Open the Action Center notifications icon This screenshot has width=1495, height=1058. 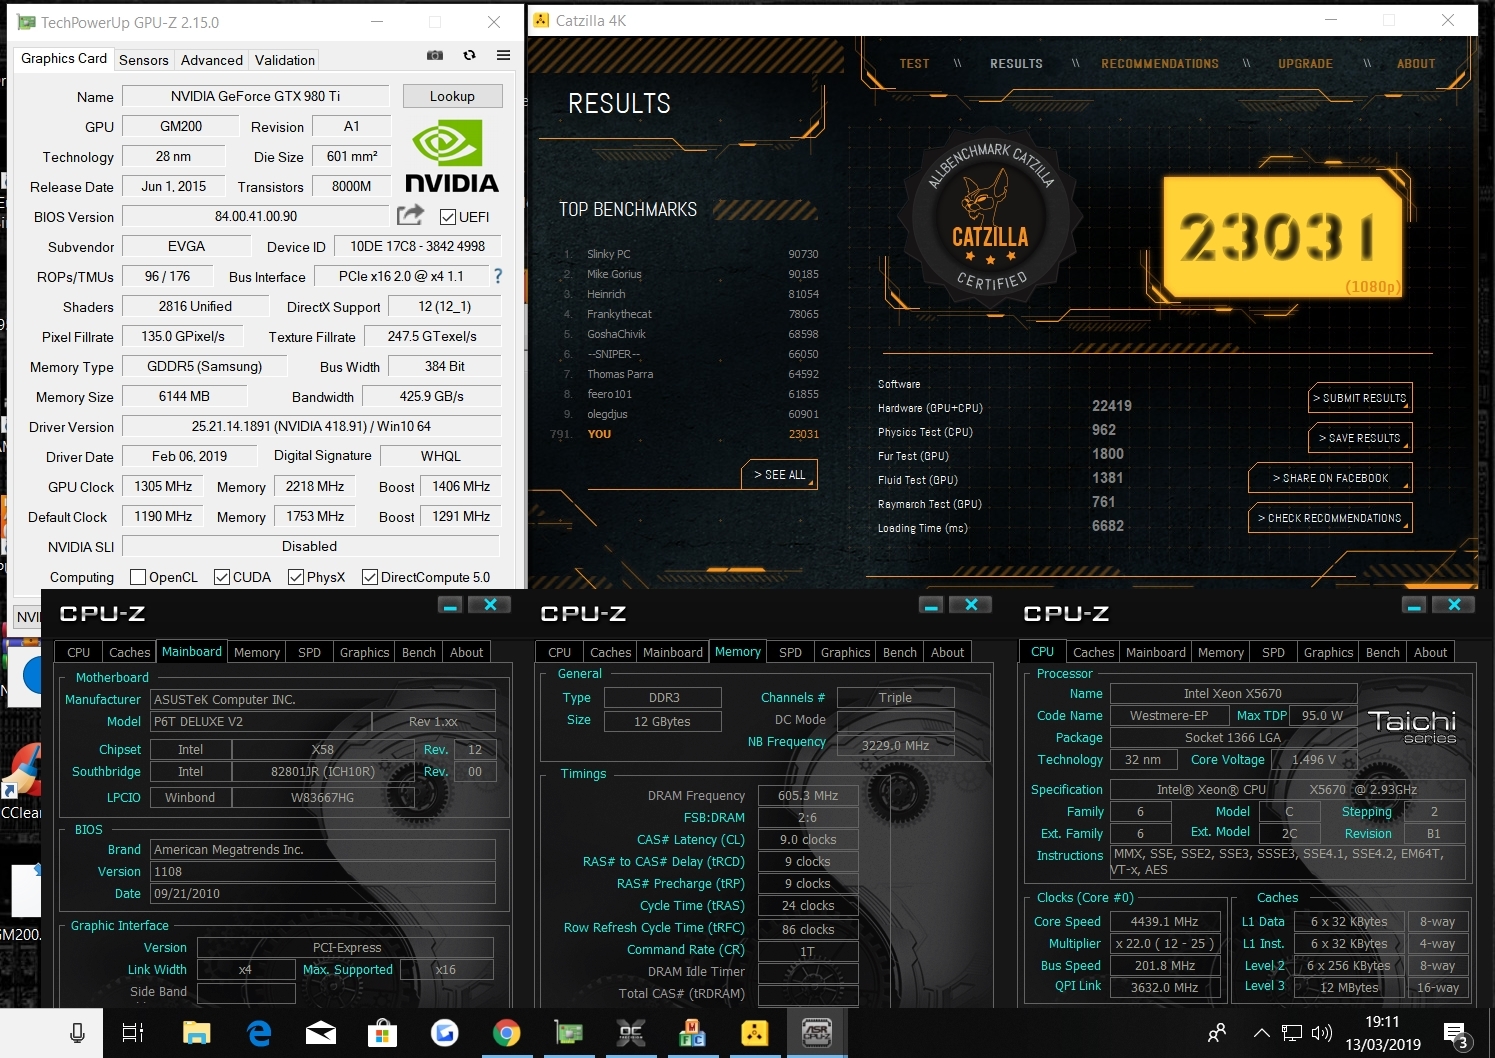1456,1035
